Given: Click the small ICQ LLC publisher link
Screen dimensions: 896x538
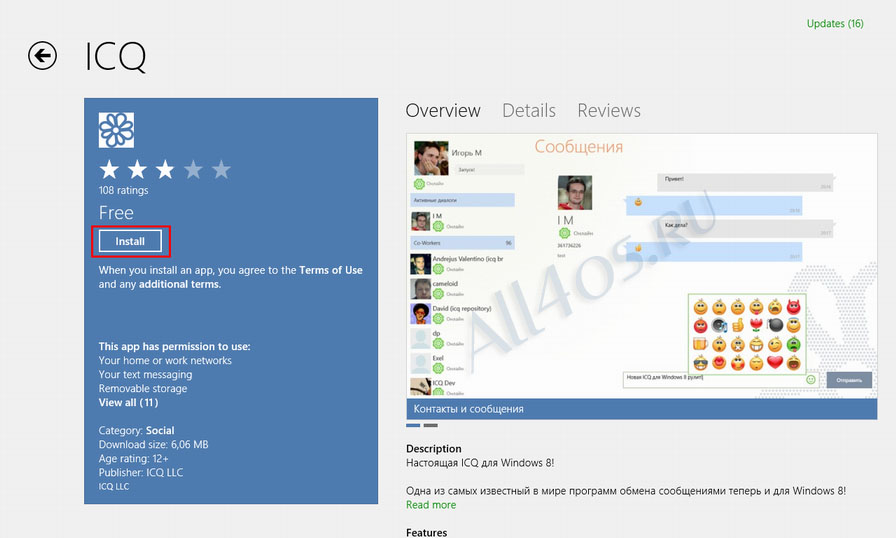Looking at the screenshot, I should 114,487.
